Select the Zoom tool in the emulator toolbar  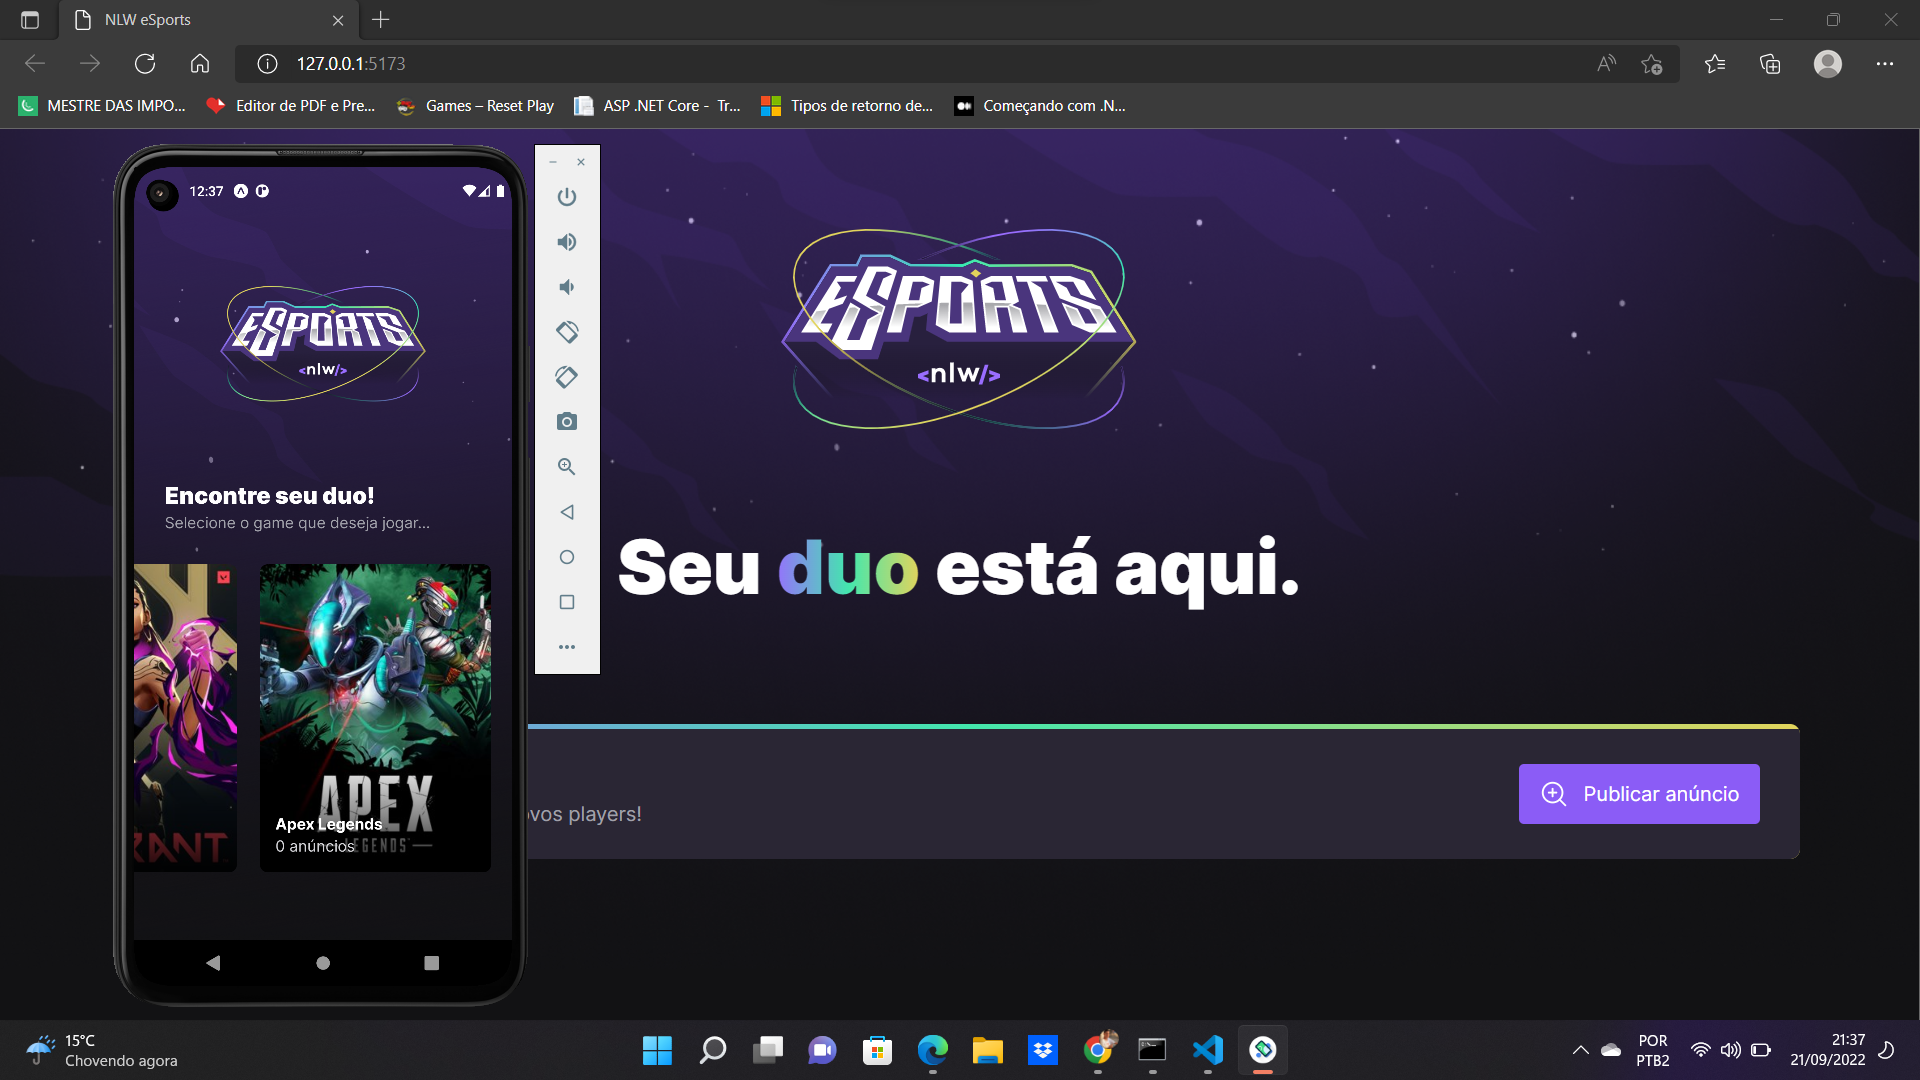[x=567, y=466]
